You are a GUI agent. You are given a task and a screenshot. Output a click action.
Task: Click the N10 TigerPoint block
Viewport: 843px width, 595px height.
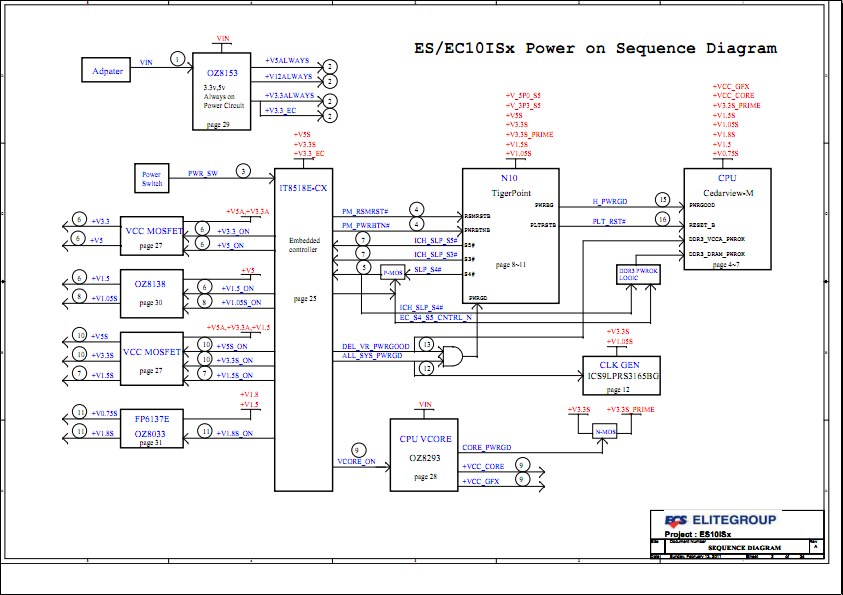click(511, 236)
